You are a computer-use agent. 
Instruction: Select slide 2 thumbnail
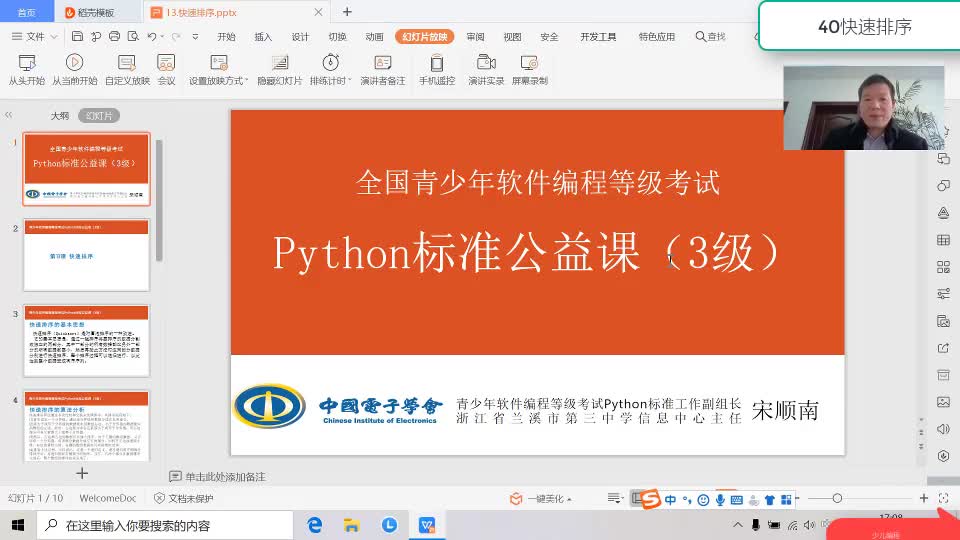(86, 255)
